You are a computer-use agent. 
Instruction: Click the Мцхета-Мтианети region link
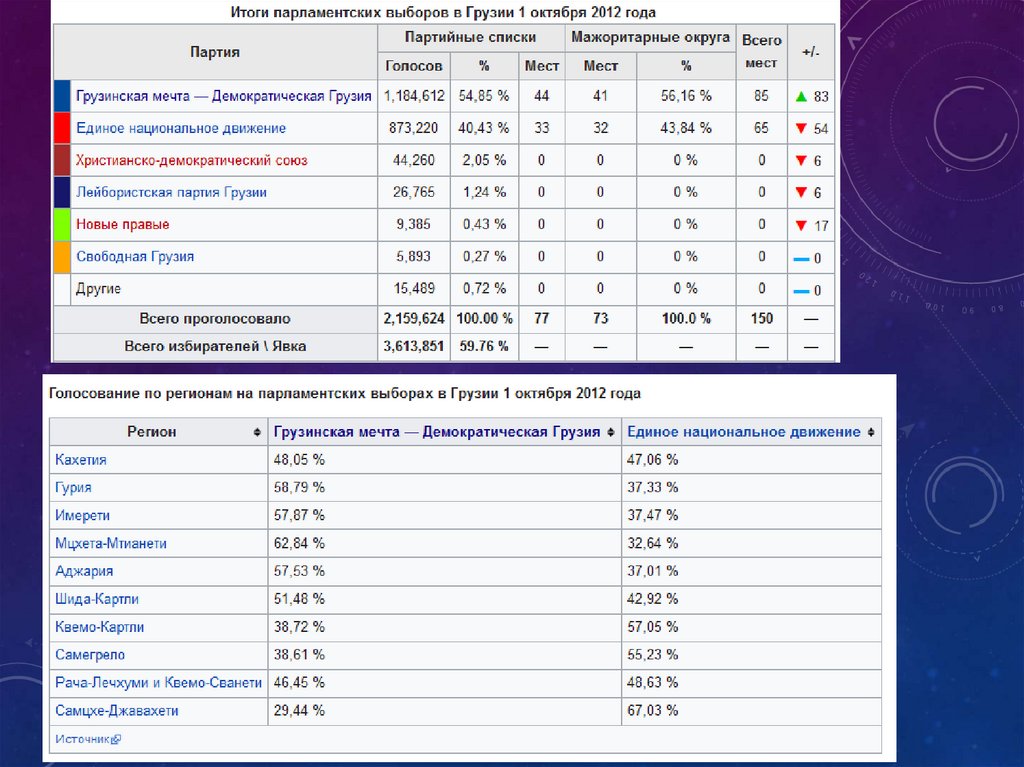[111, 543]
